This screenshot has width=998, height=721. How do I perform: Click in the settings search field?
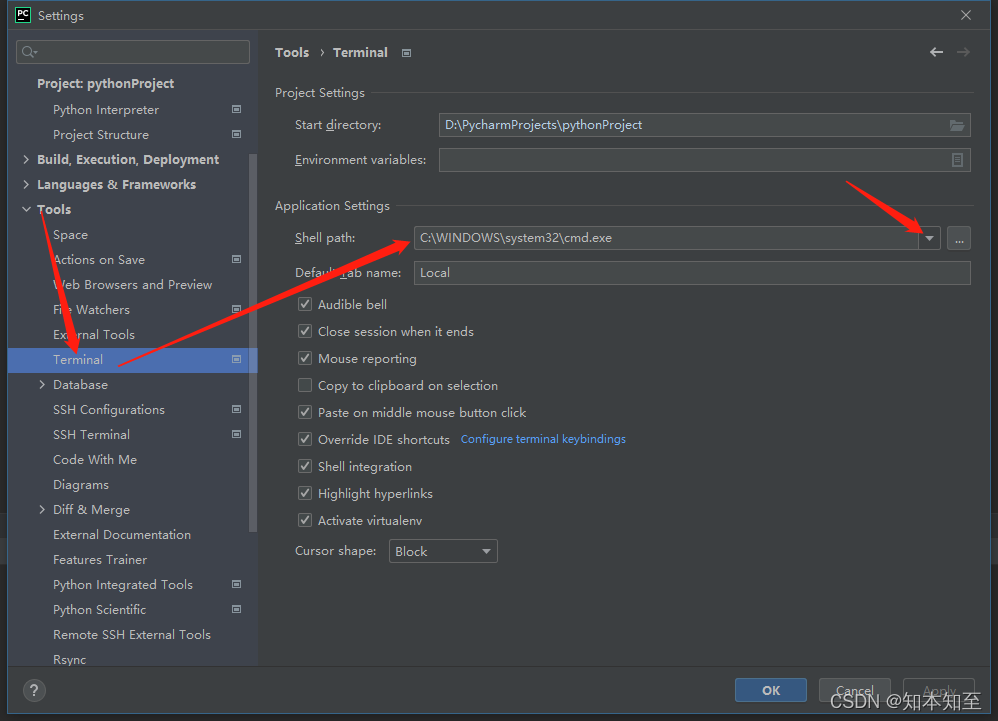133,52
